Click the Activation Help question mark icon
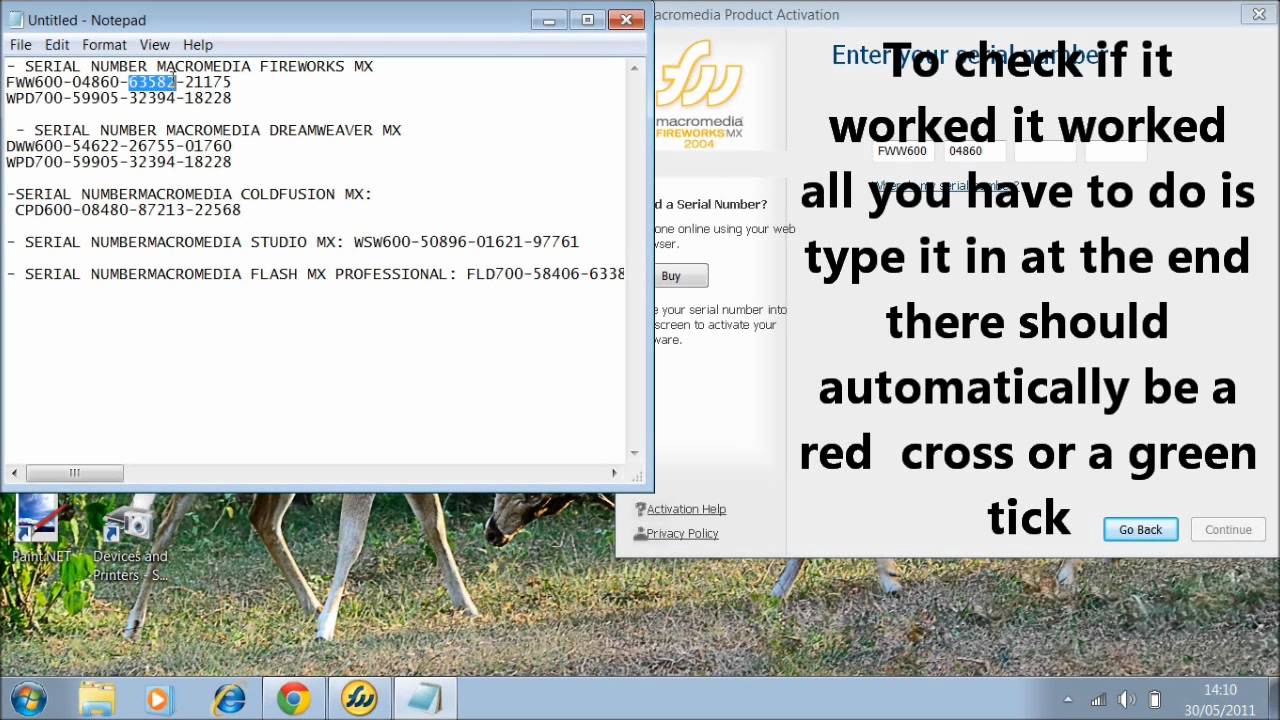This screenshot has width=1280, height=720. point(640,509)
